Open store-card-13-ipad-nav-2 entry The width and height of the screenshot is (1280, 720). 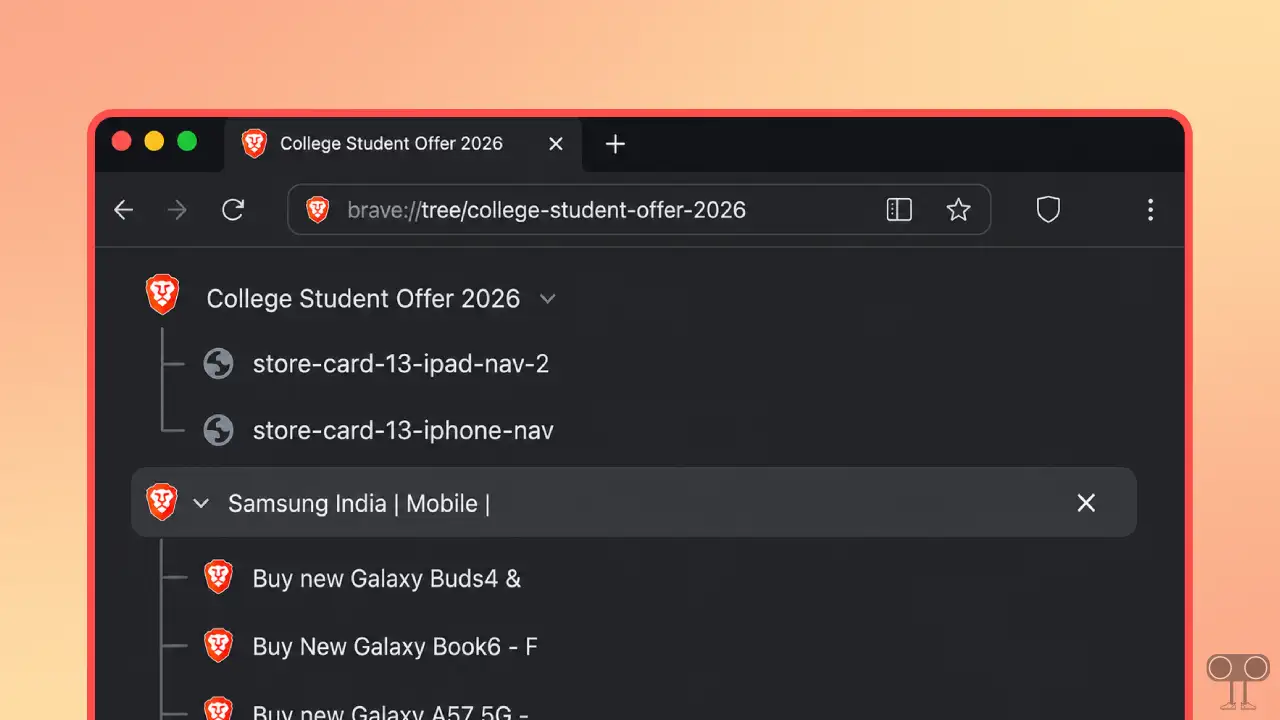[x=401, y=364]
